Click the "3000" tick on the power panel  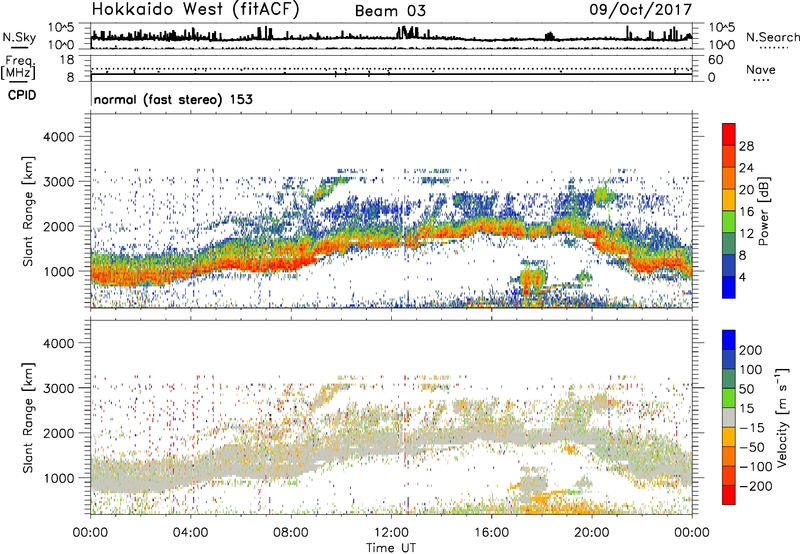click(x=58, y=182)
